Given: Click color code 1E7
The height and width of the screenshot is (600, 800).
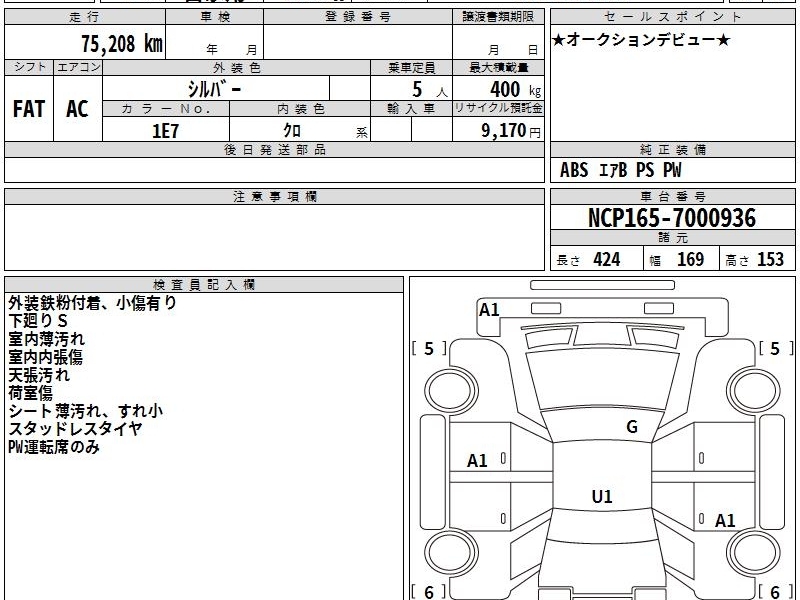Looking at the screenshot, I should click(165, 131).
